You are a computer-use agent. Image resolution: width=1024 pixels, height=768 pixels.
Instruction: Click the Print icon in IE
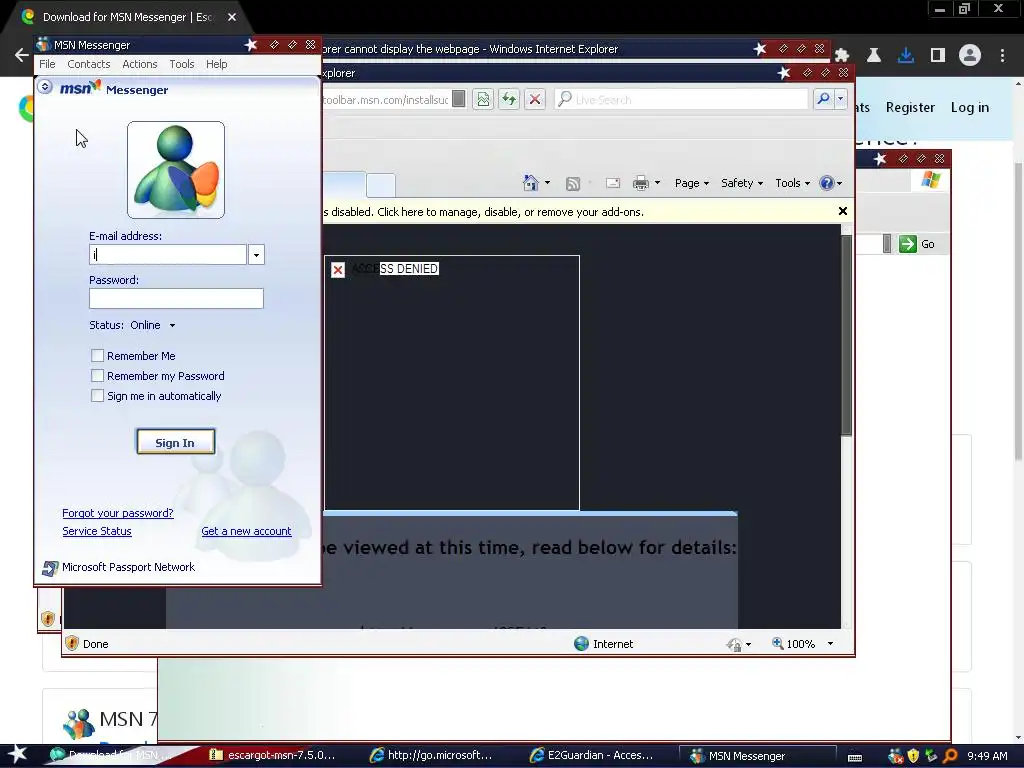641,183
